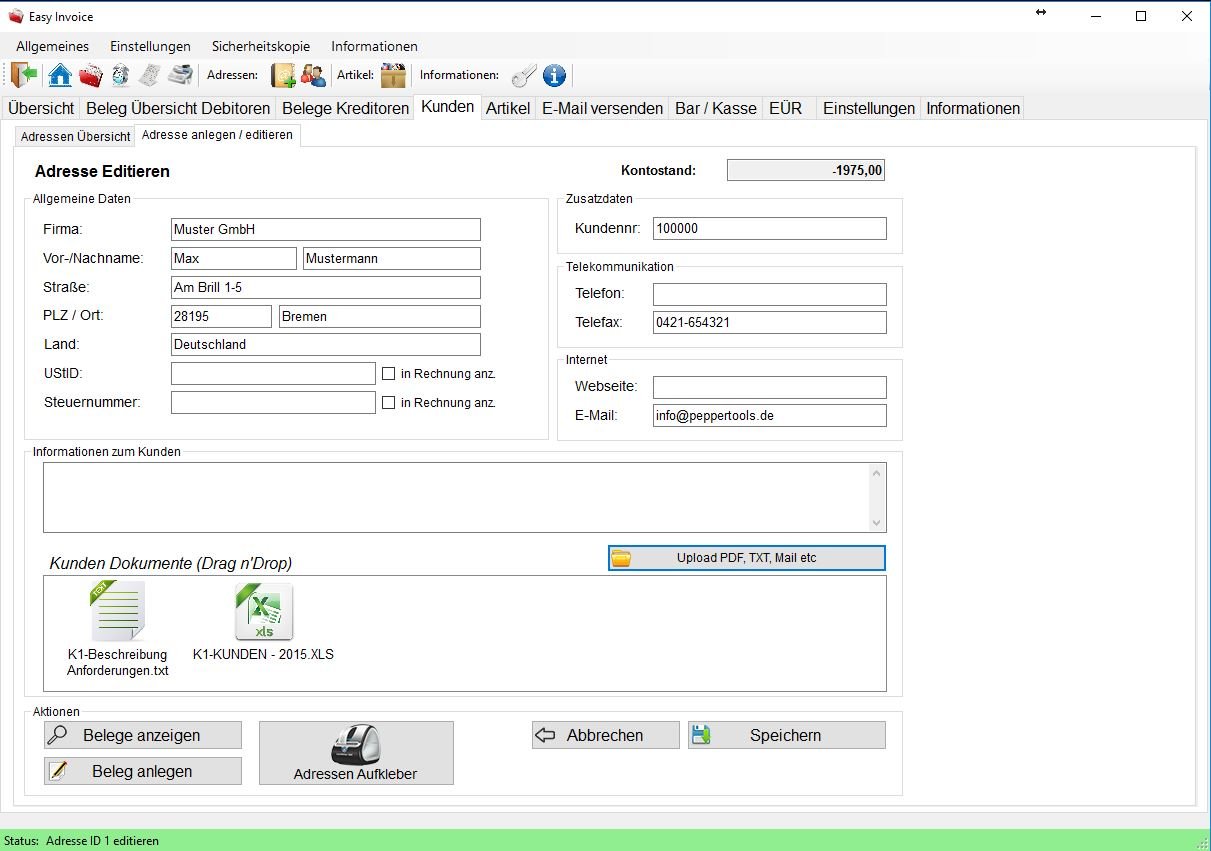Screen dimensions: 1211x851
Task: Click the exit door icon in toolbar
Action: [25, 75]
